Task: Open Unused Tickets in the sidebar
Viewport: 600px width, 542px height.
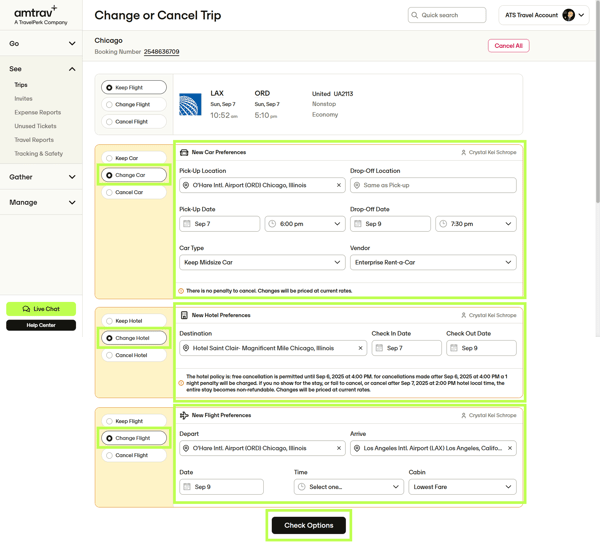Action: (x=35, y=126)
